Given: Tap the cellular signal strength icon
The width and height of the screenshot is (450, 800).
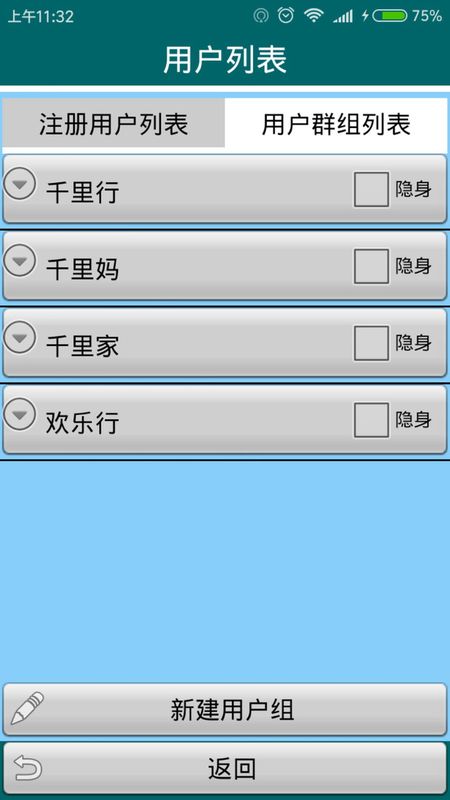Looking at the screenshot, I should click(x=342, y=16).
